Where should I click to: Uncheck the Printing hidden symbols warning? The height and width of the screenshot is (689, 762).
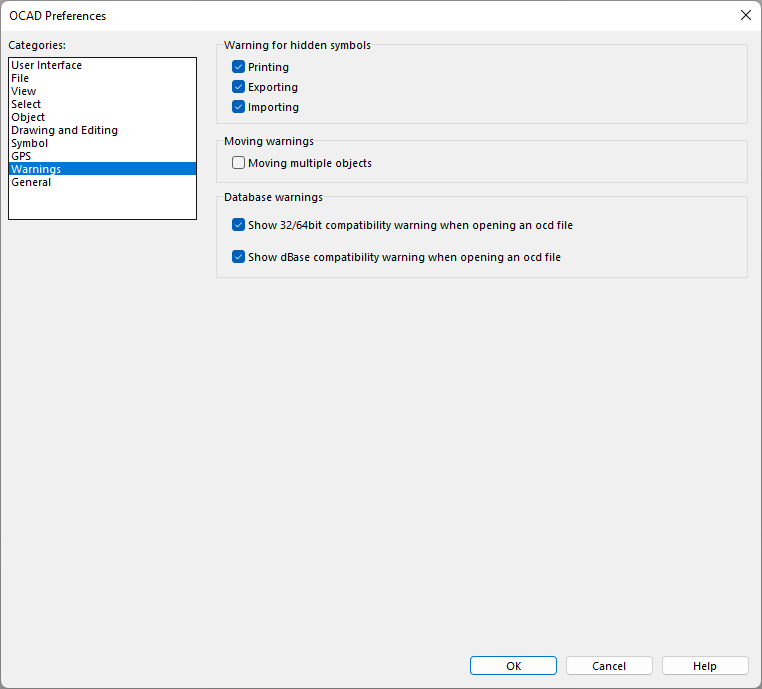tap(238, 67)
